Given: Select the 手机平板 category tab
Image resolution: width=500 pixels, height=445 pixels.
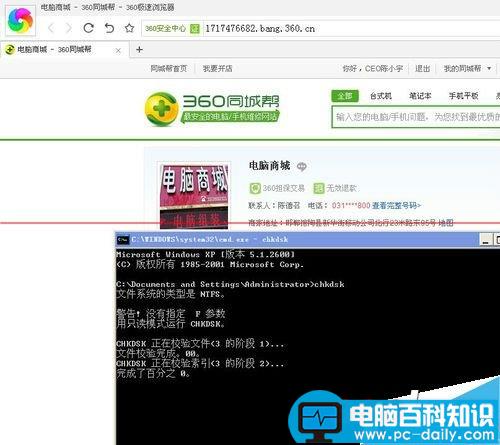Looking at the screenshot, I should [x=463, y=96].
